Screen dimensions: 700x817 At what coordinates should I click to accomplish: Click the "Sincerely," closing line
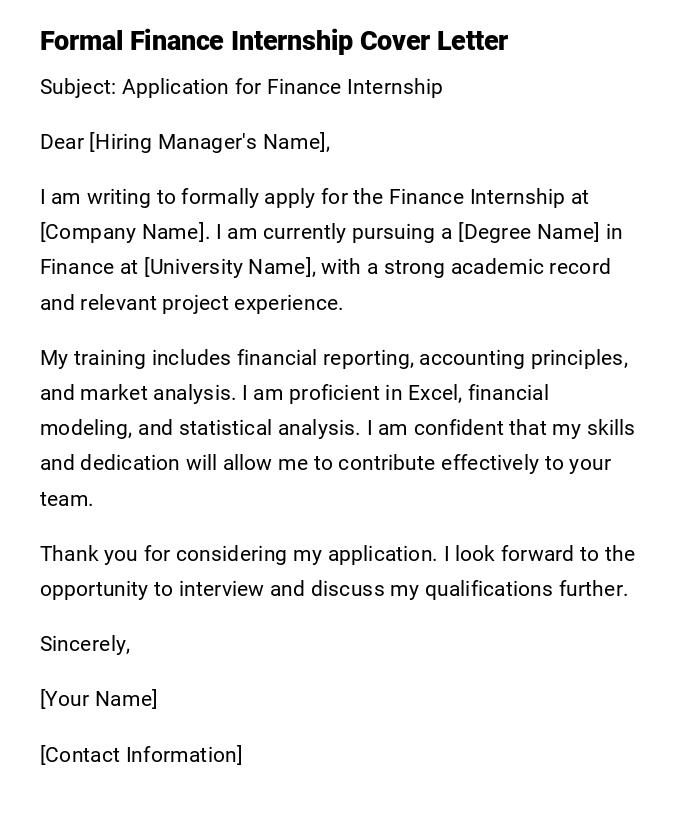[x=85, y=644]
